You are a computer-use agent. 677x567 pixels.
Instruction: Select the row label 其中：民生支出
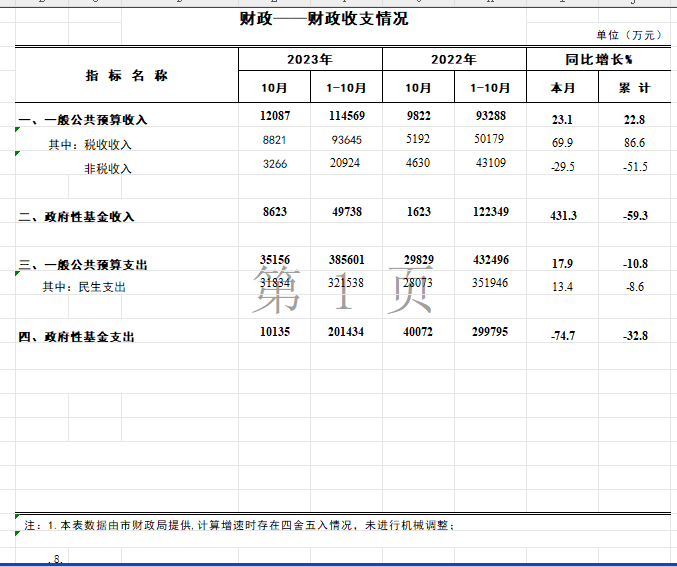click(84, 287)
